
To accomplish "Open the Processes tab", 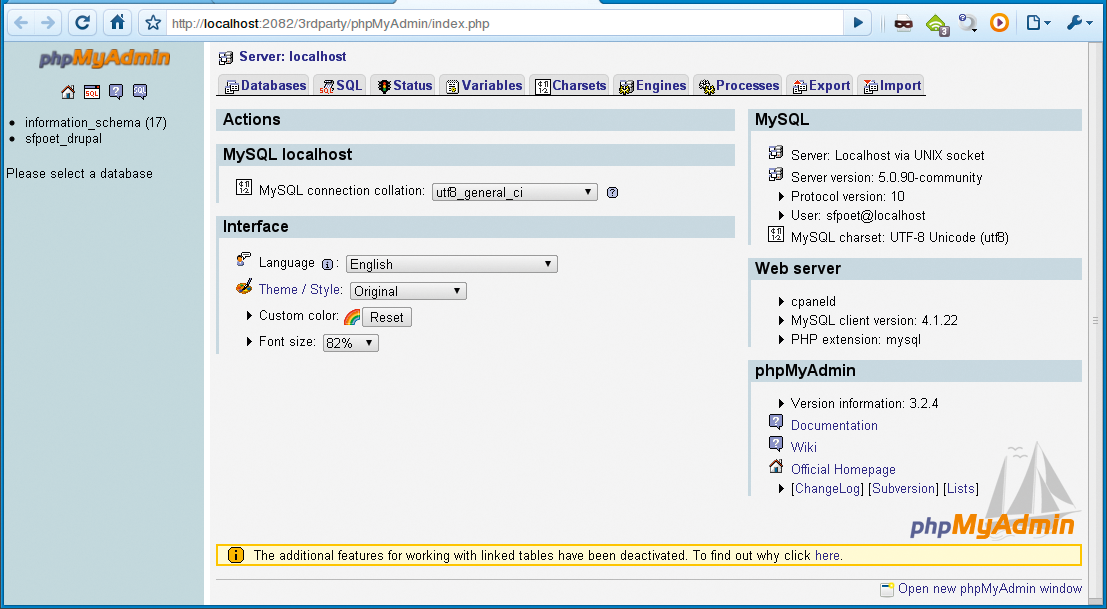I will click(x=738, y=85).
